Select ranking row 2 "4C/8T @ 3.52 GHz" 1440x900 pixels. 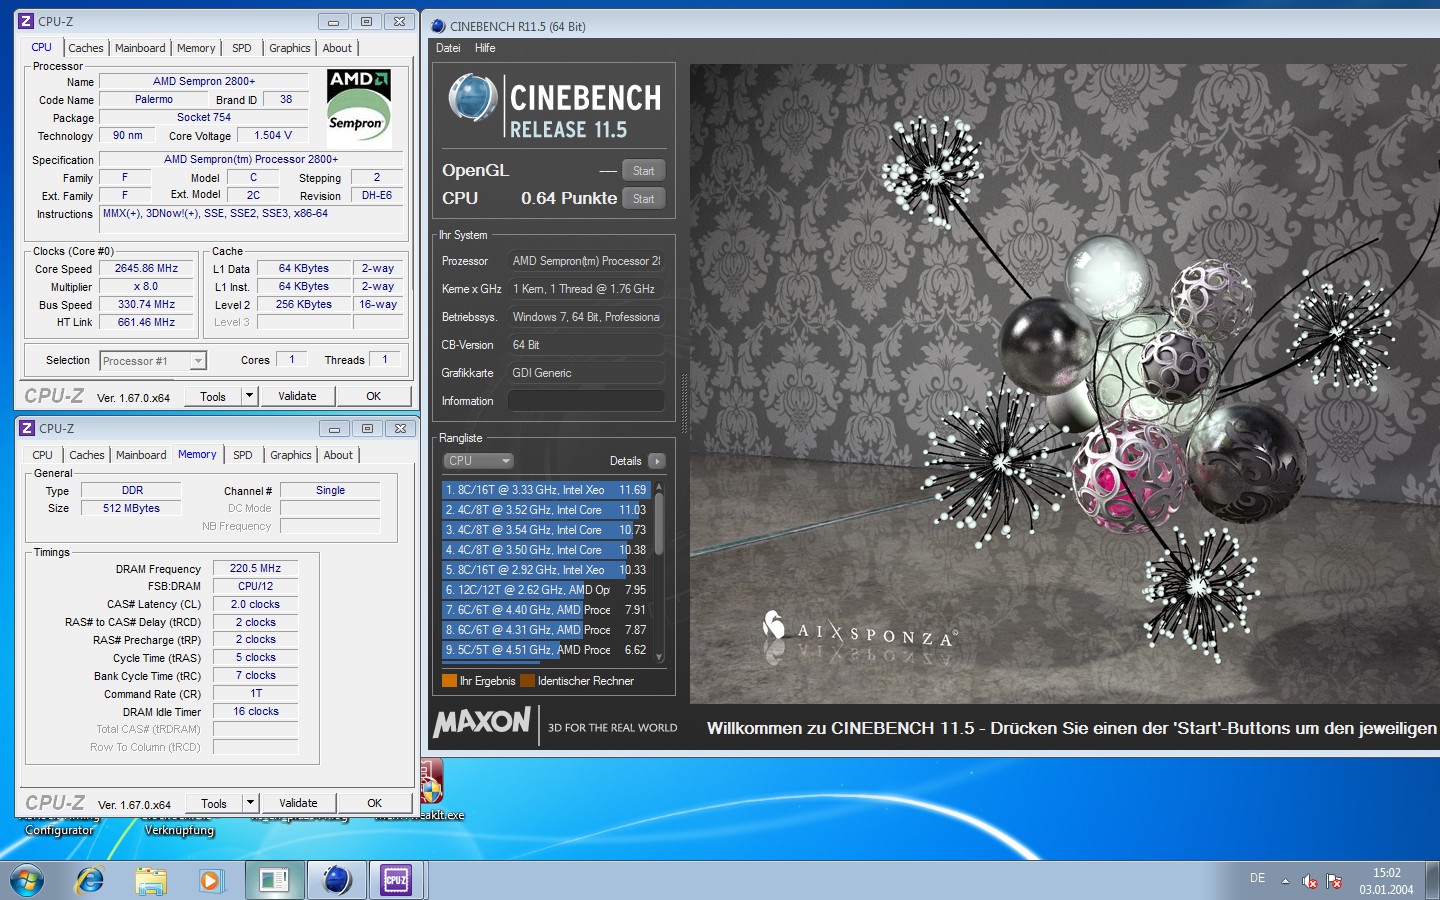point(546,510)
